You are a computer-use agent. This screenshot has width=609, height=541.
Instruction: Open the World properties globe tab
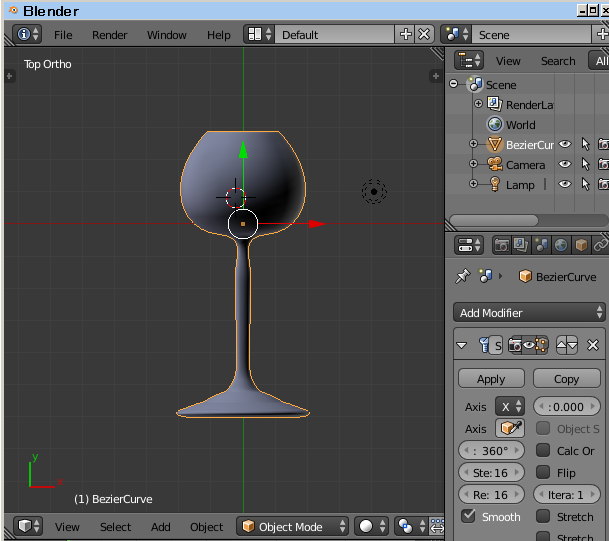point(560,245)
